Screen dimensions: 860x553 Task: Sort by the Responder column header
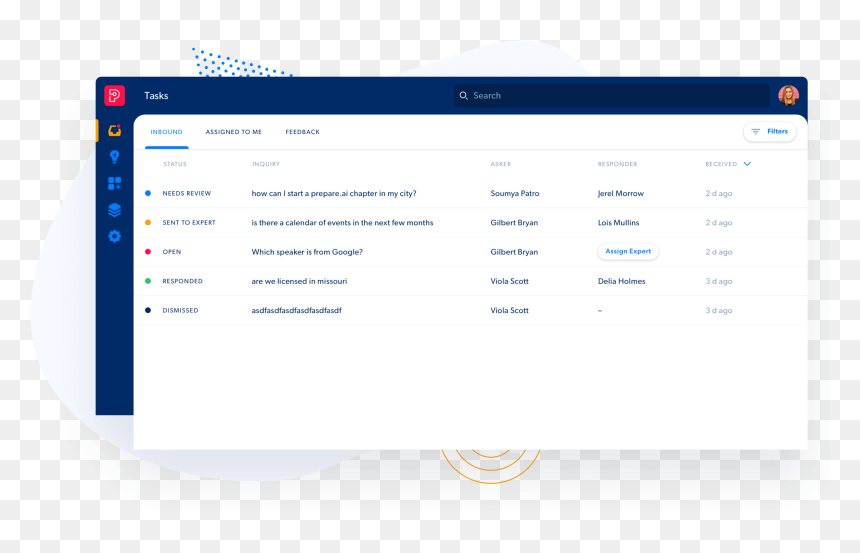[618, 164]
